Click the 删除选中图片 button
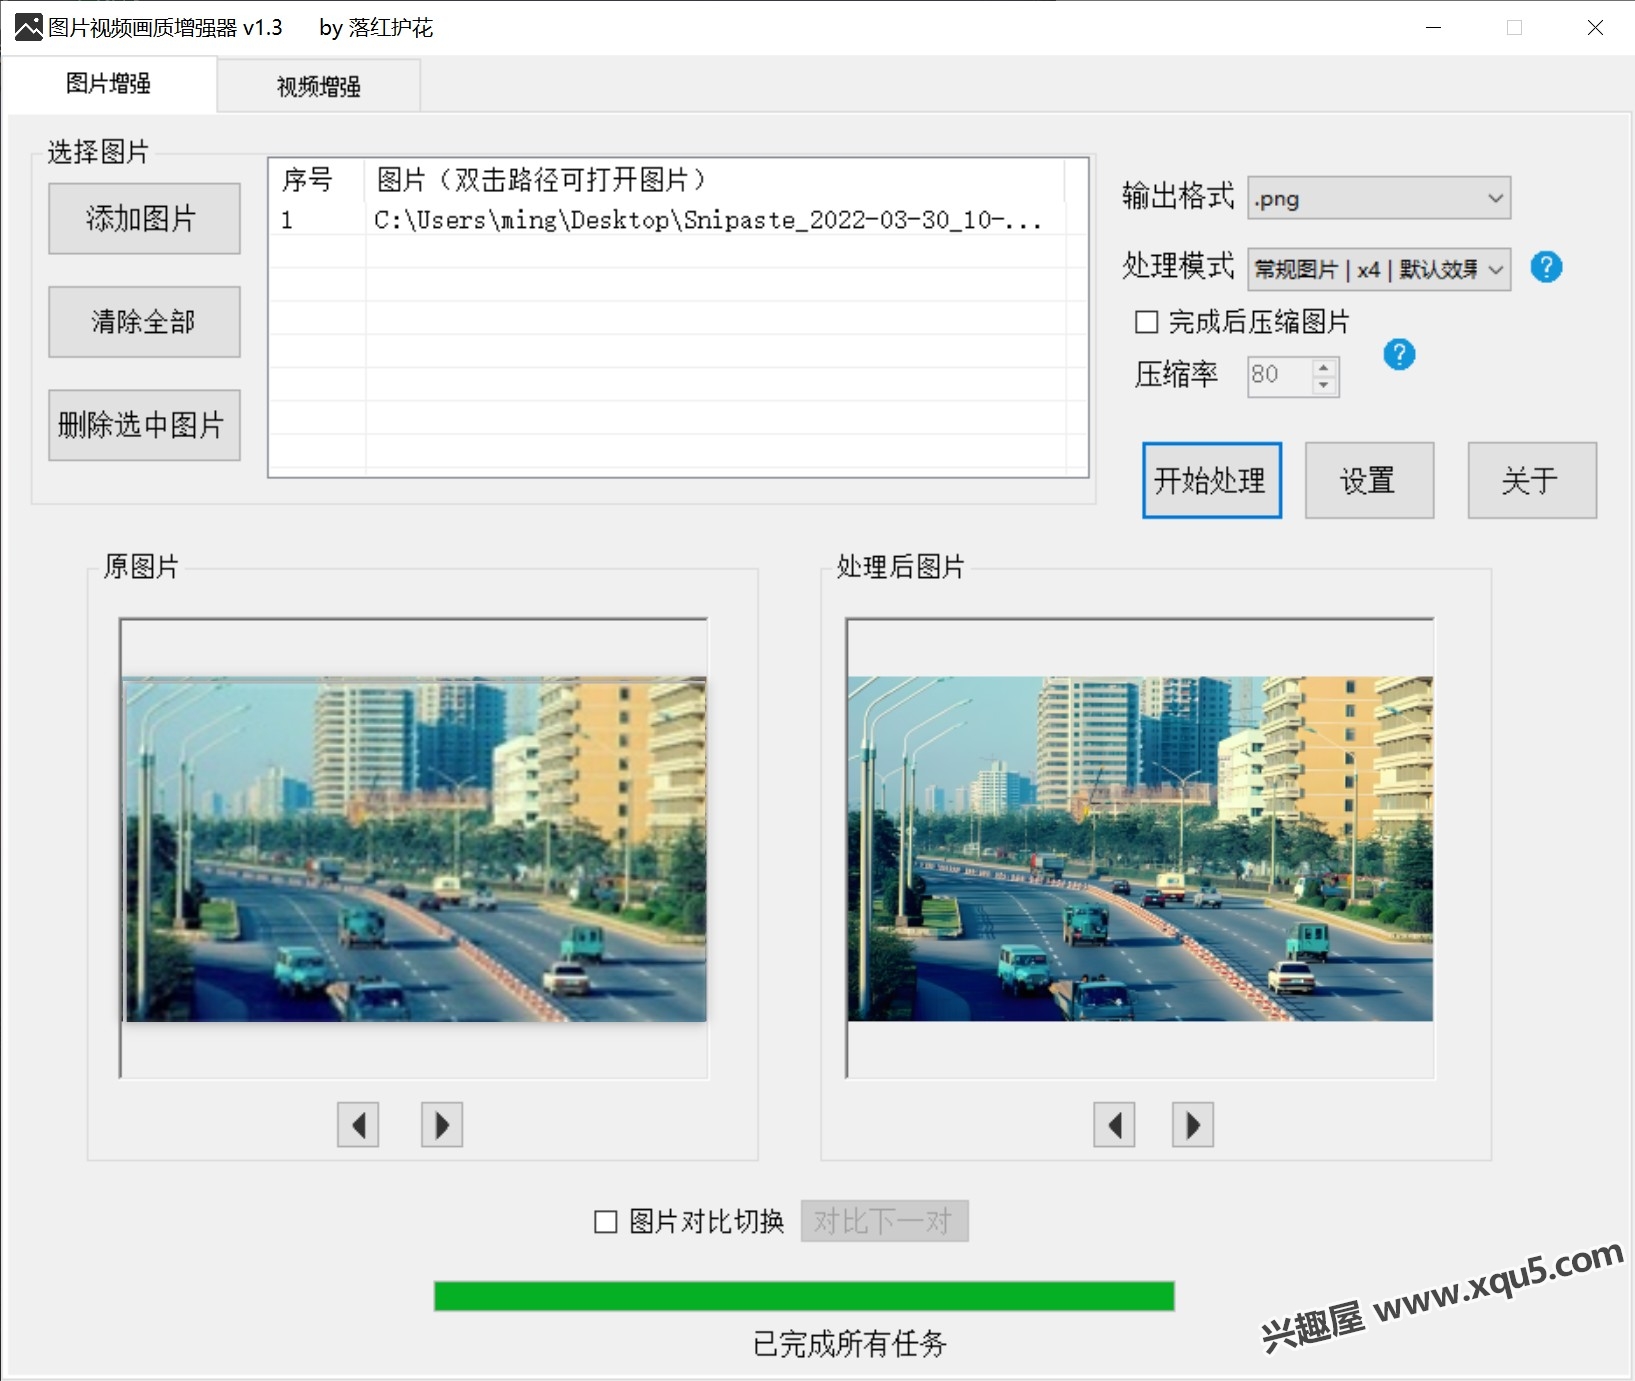Screen dimensions: 1635x1381 [x=144, y=425]
